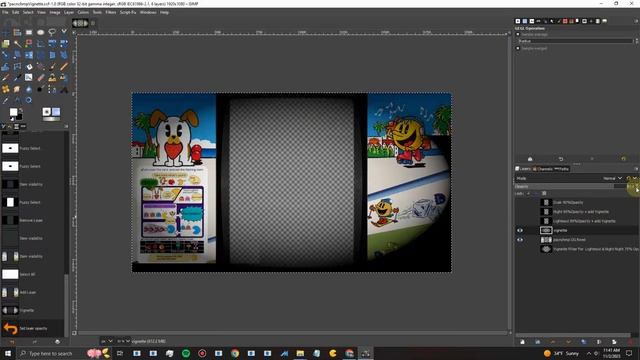Toggle Sample merged checkbox
Image resolution: width=640 pixels, height=360 pixels.
pyautogui.click(x=518, y=48)
